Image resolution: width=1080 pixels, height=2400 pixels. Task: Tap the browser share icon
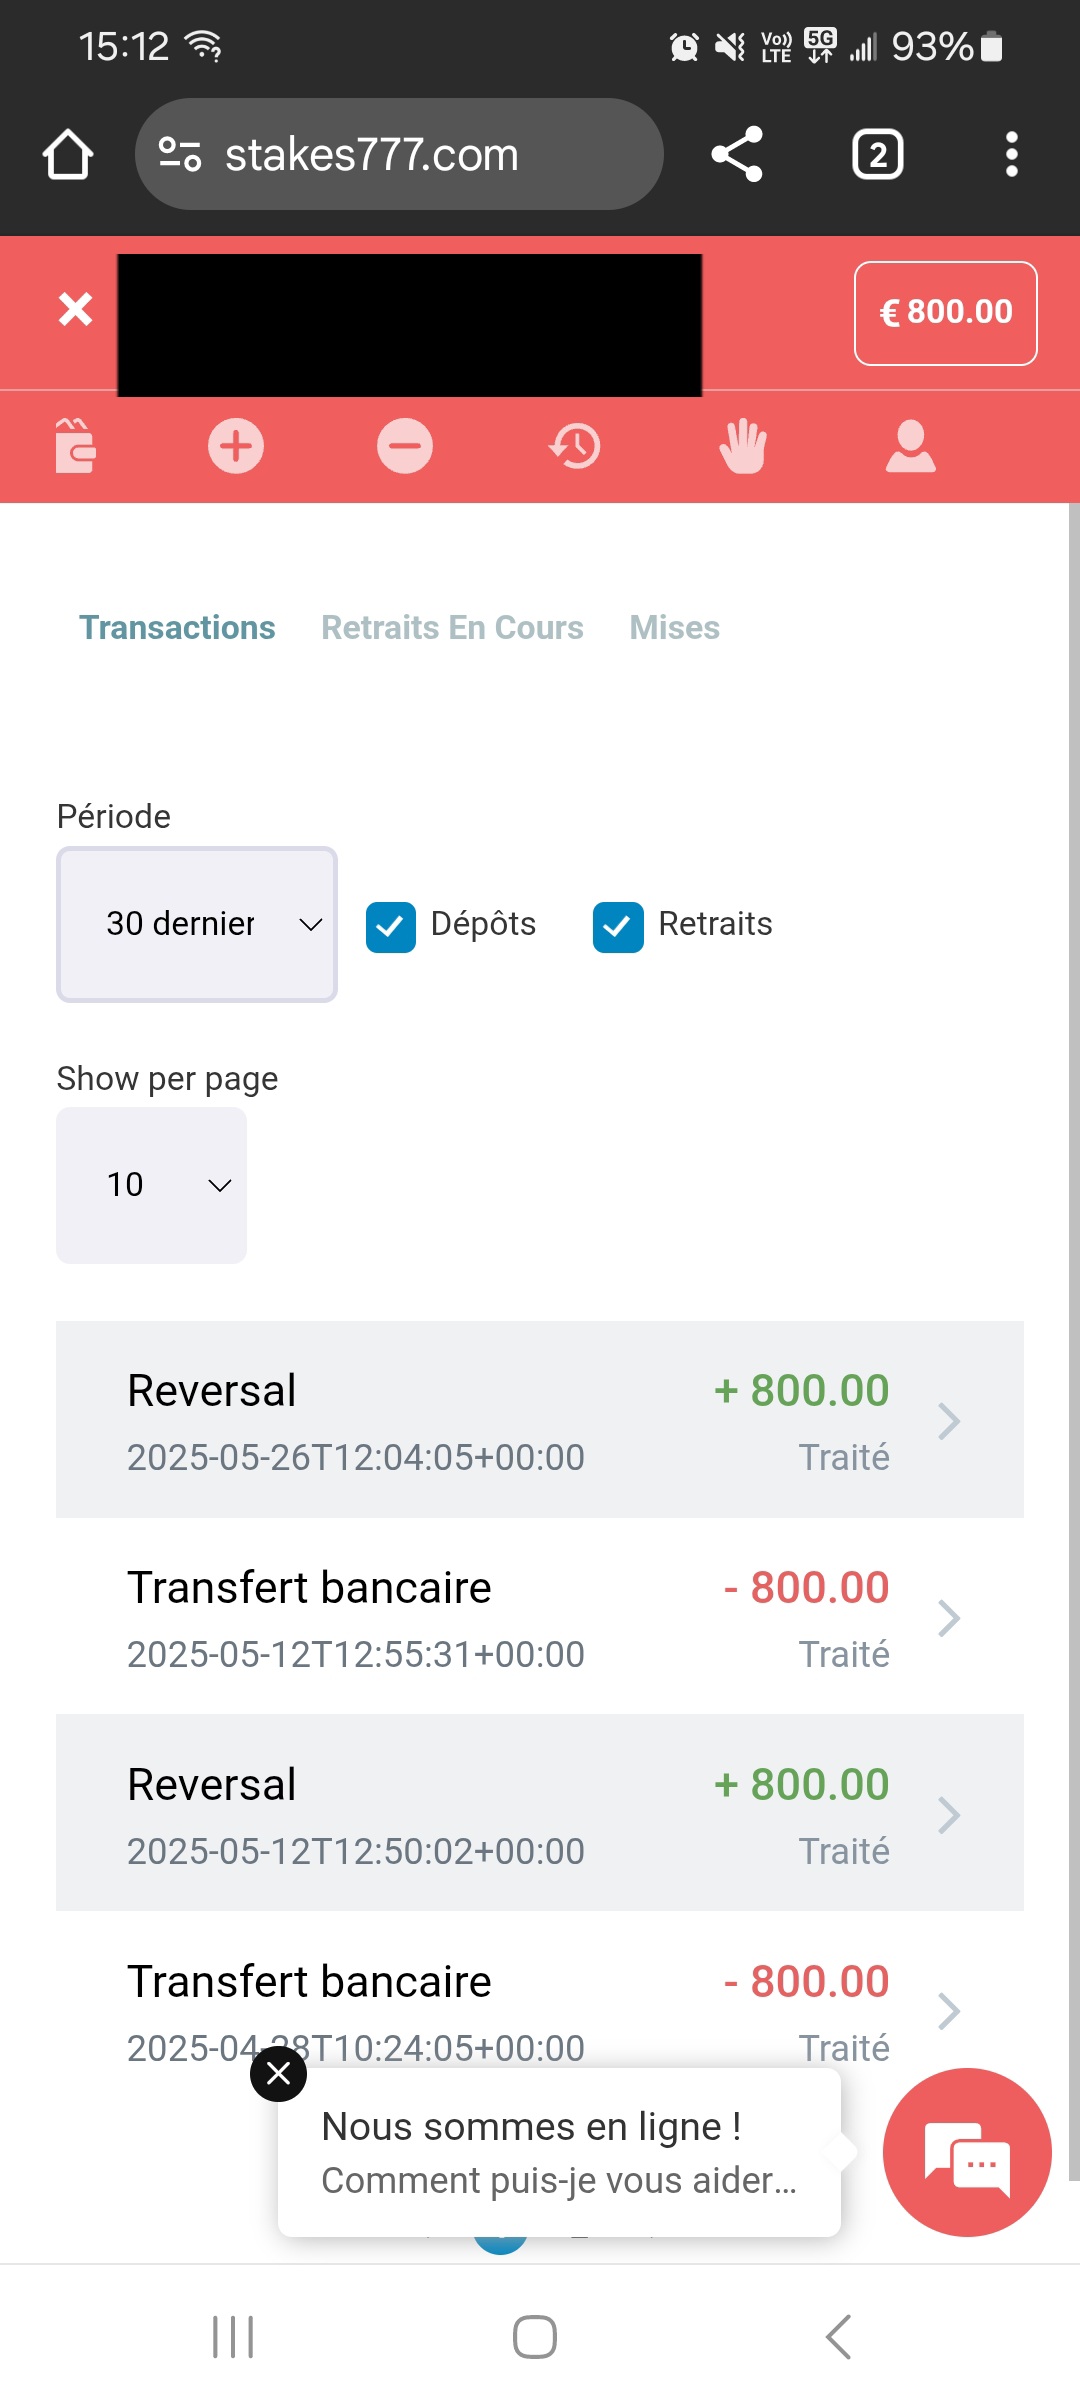click(737, 154)
